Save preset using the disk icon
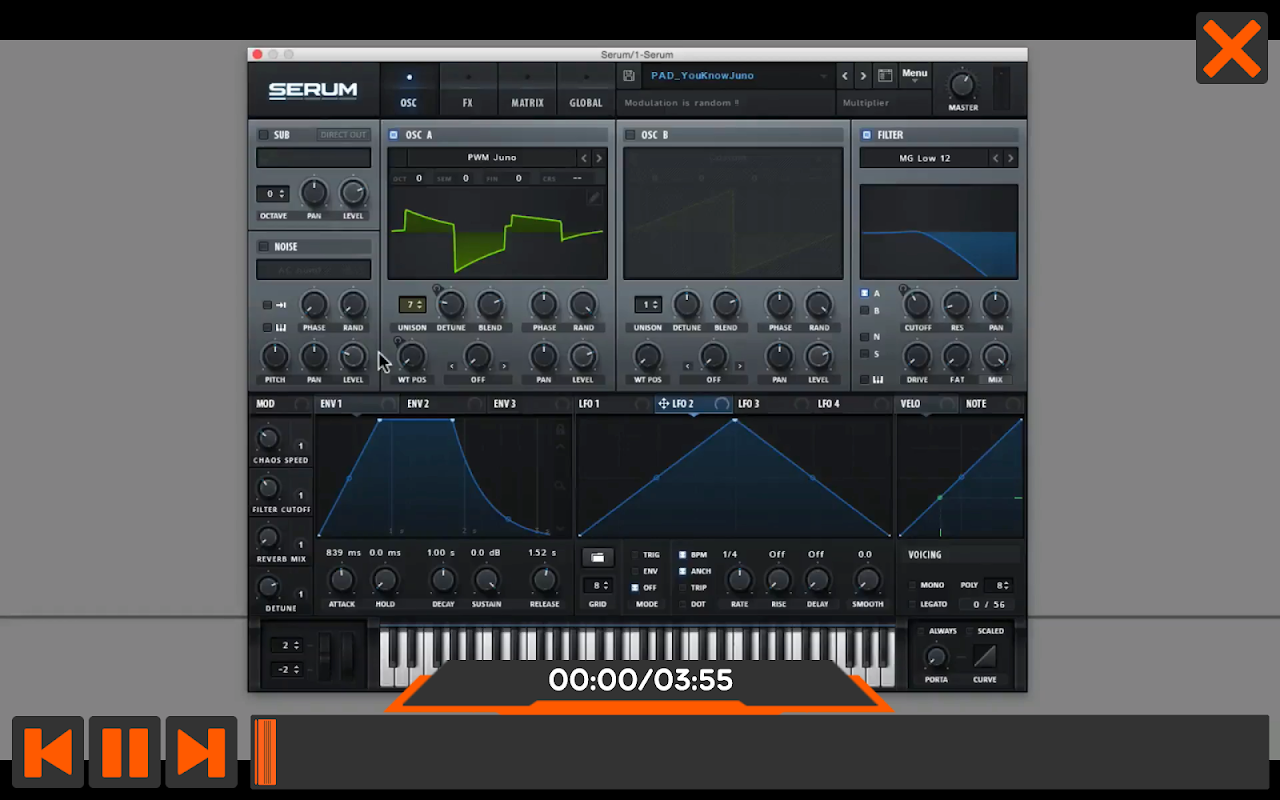Screen dimensions: 1280x800 [629, 76]
